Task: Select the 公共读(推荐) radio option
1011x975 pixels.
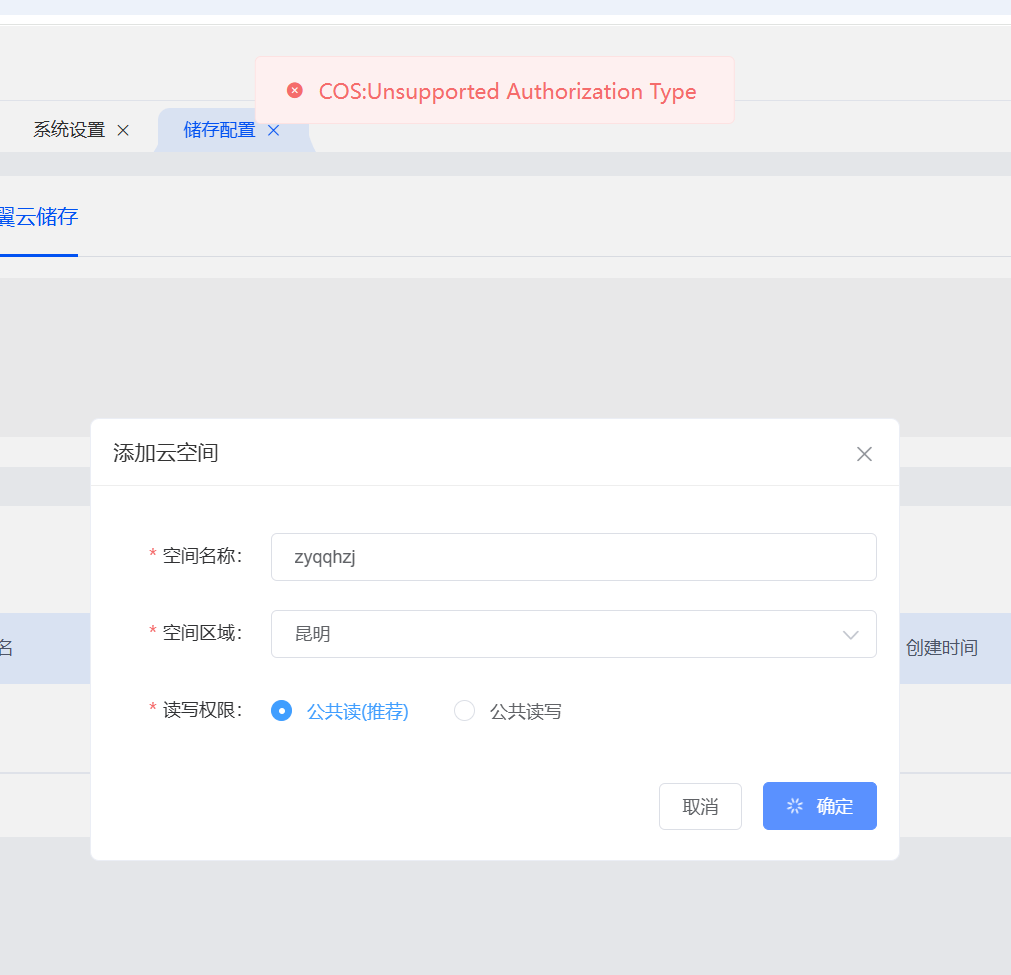Action: tap(282, 711)
